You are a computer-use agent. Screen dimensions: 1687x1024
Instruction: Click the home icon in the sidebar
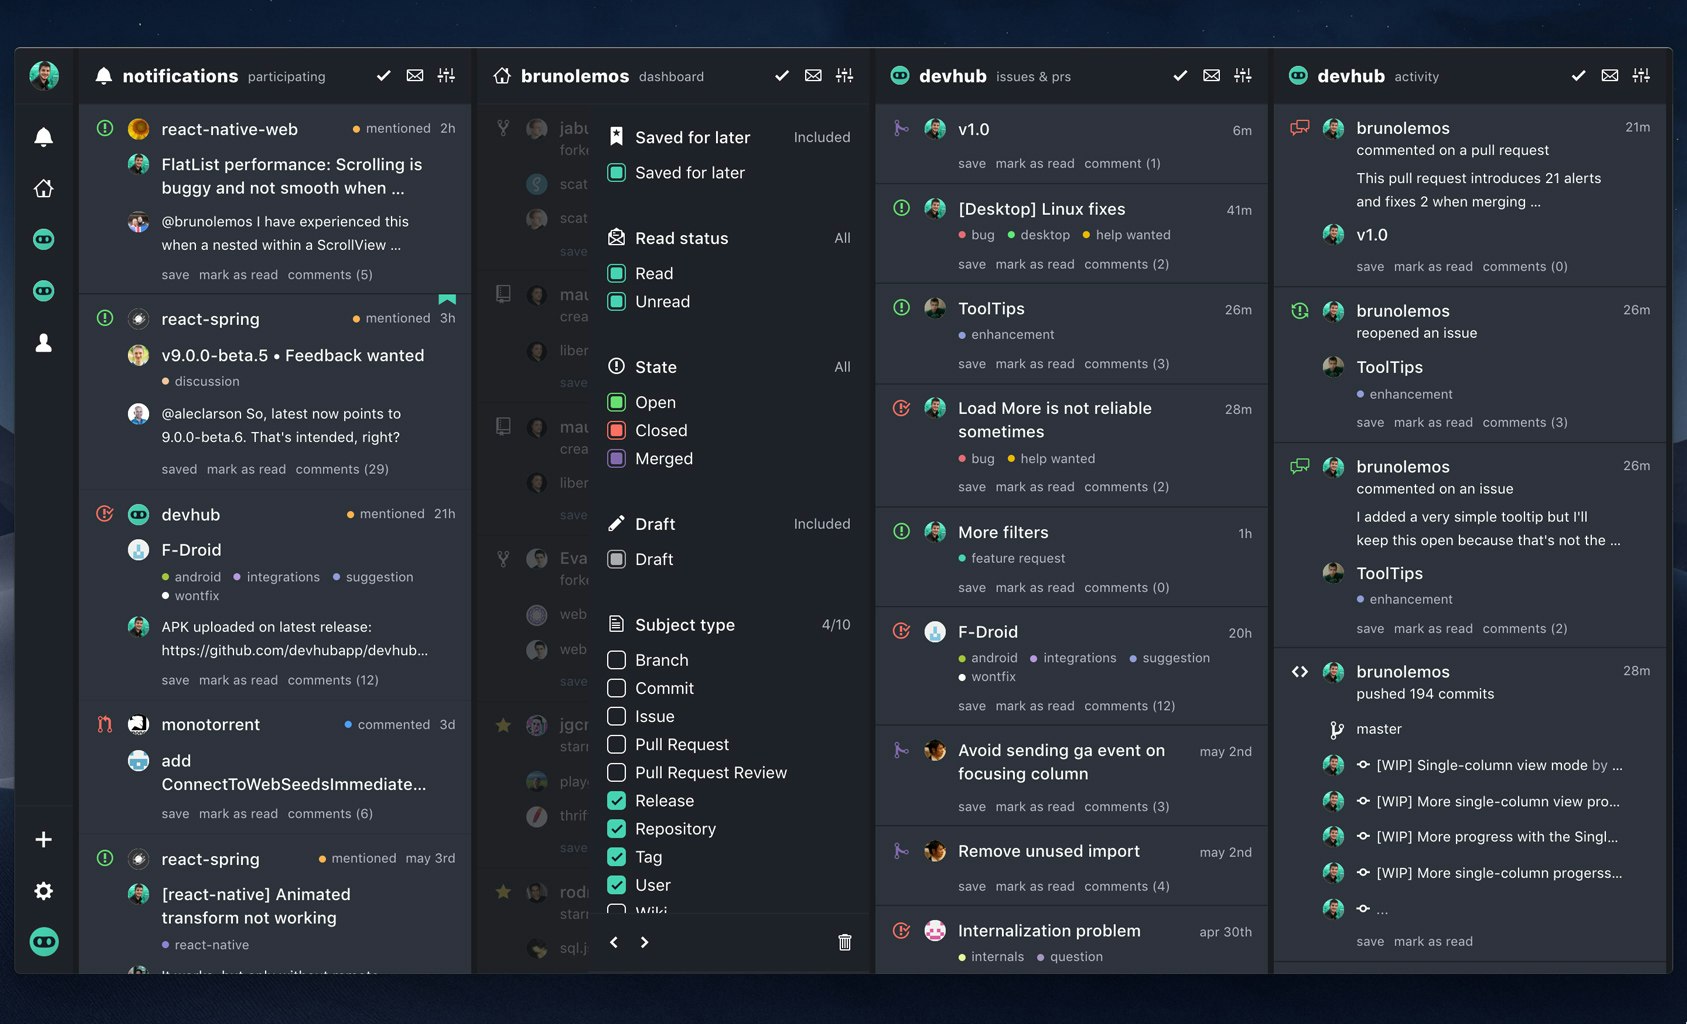pyautogui.click(x=44, y=188)
